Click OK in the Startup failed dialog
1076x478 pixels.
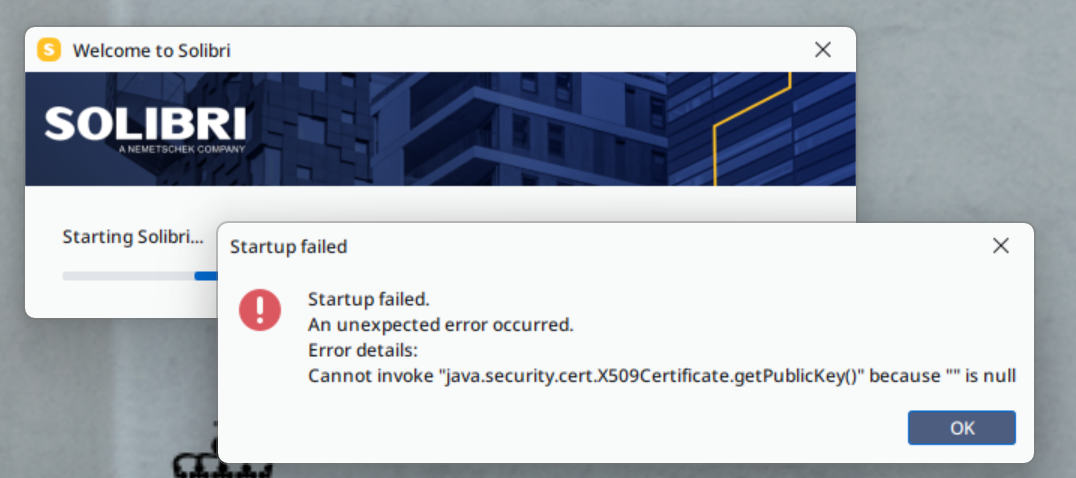(x=961, y=428)
